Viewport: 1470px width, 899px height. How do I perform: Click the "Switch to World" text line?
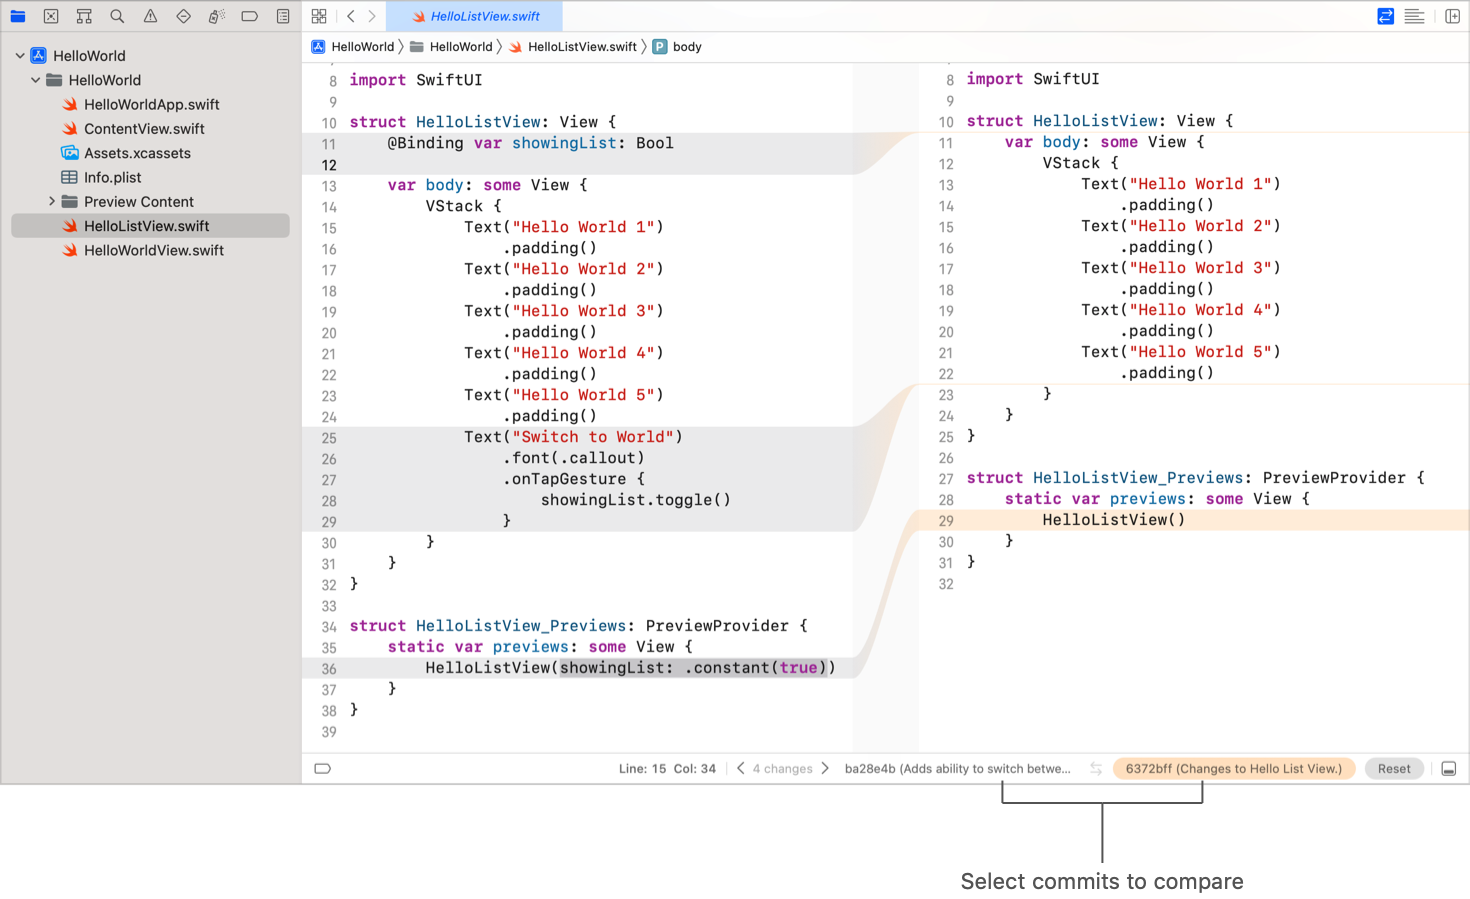click(573, 437)
